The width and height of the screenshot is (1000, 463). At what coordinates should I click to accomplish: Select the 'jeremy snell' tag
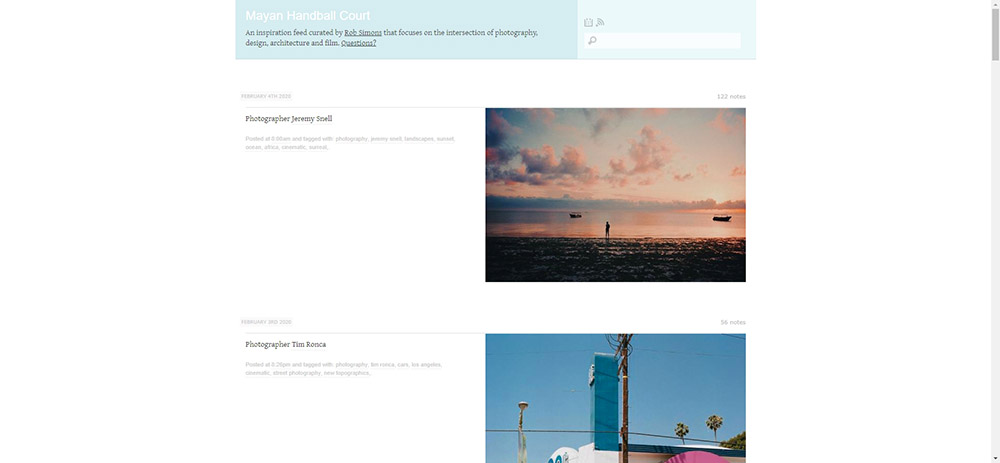click(386, 139)
